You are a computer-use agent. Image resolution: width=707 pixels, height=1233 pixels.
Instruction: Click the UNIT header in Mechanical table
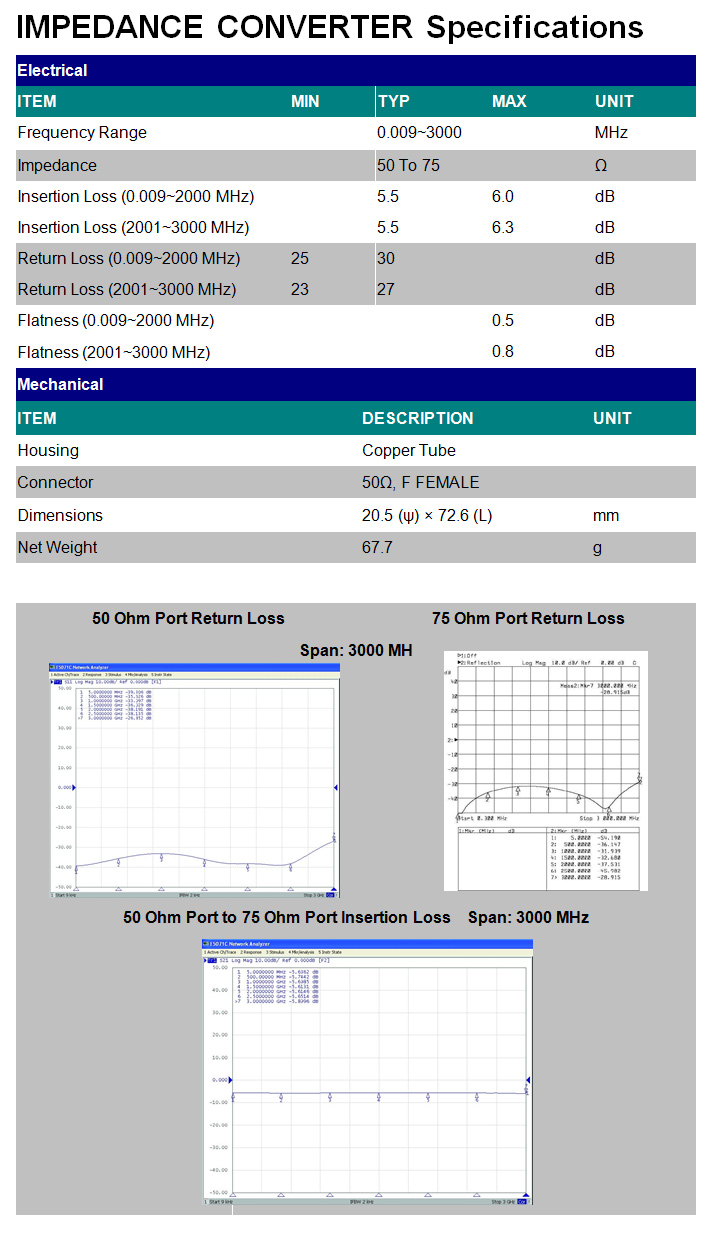[x=612, y=418]
